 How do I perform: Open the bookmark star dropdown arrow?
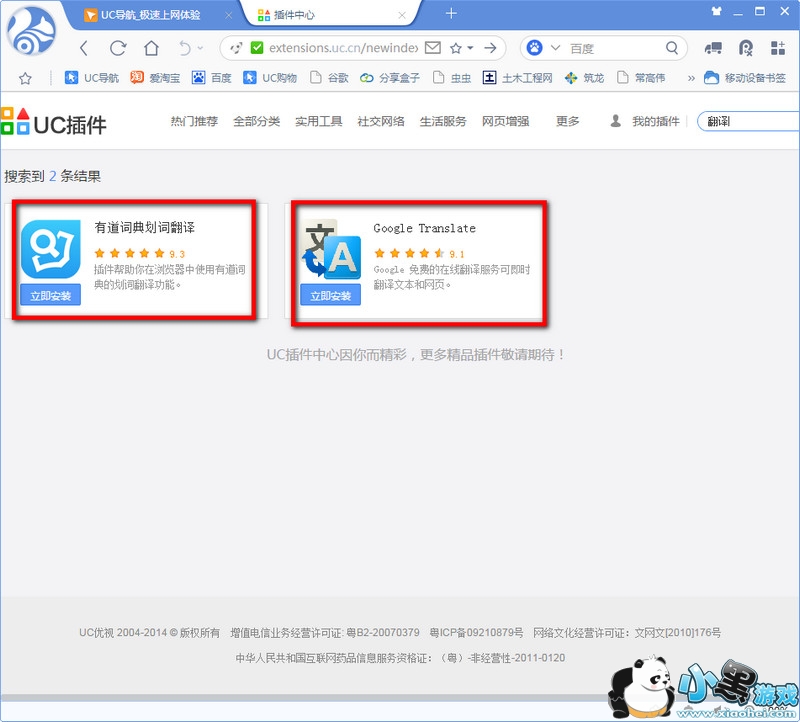[470, 48]
